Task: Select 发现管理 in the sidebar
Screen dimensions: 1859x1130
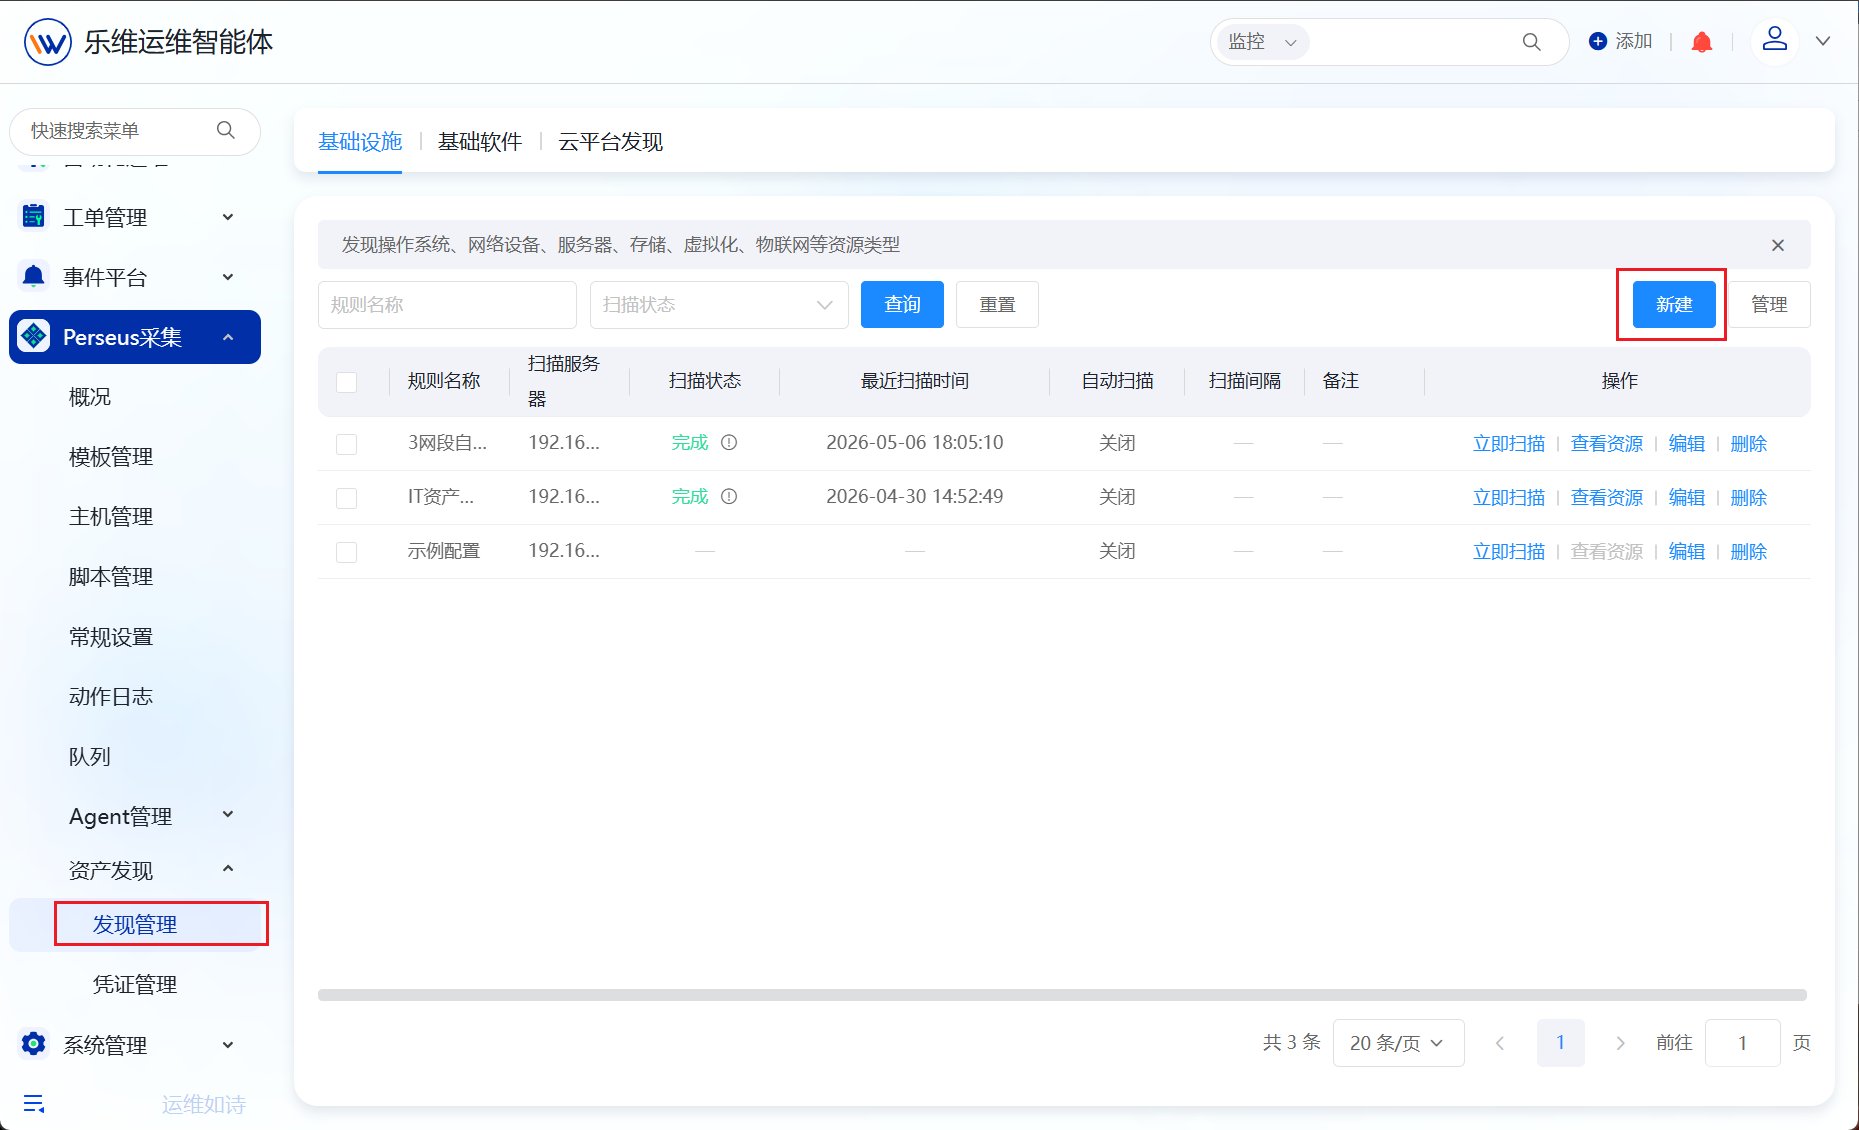Action: pyautogui.click(x=135, y=925)
